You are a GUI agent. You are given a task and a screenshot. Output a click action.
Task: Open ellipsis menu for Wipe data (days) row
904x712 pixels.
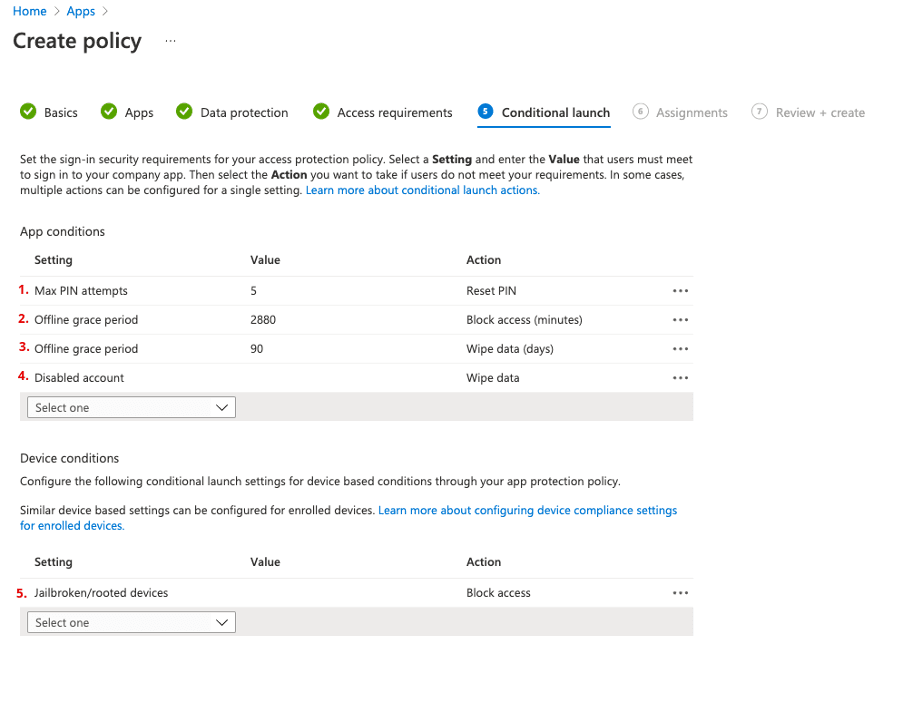(x=680, y=349)
